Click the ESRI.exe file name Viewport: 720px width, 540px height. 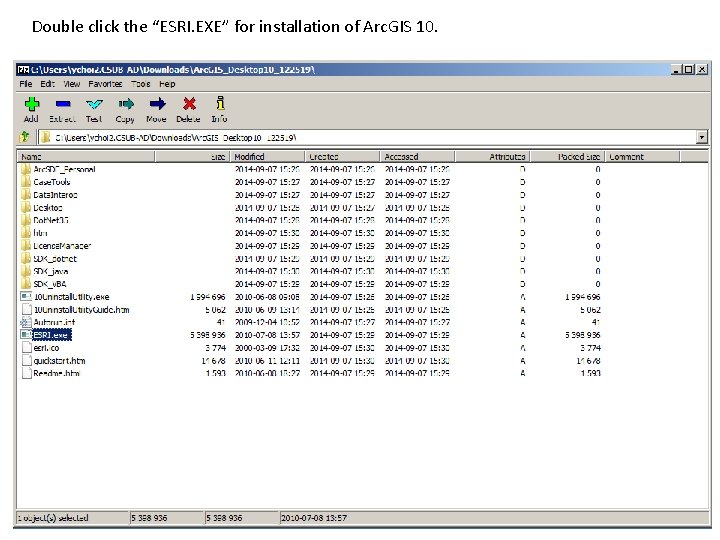pos(51,335)
